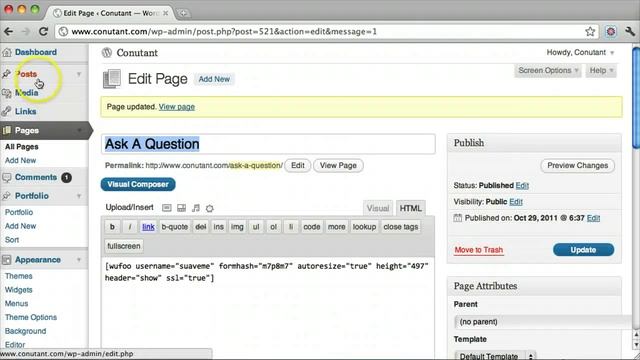Click the Visual Composer button
Viewport: 640px width, 360px height.
[138, 184]
